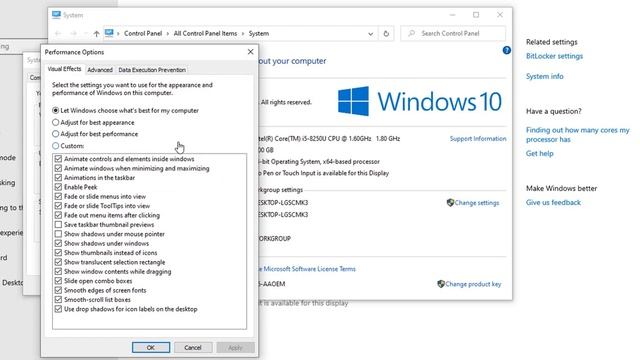This screenshot has height=360, width=640.
Task: Click the forward arrow in System window
Action: pyautogui.click(x=73, y=33)
